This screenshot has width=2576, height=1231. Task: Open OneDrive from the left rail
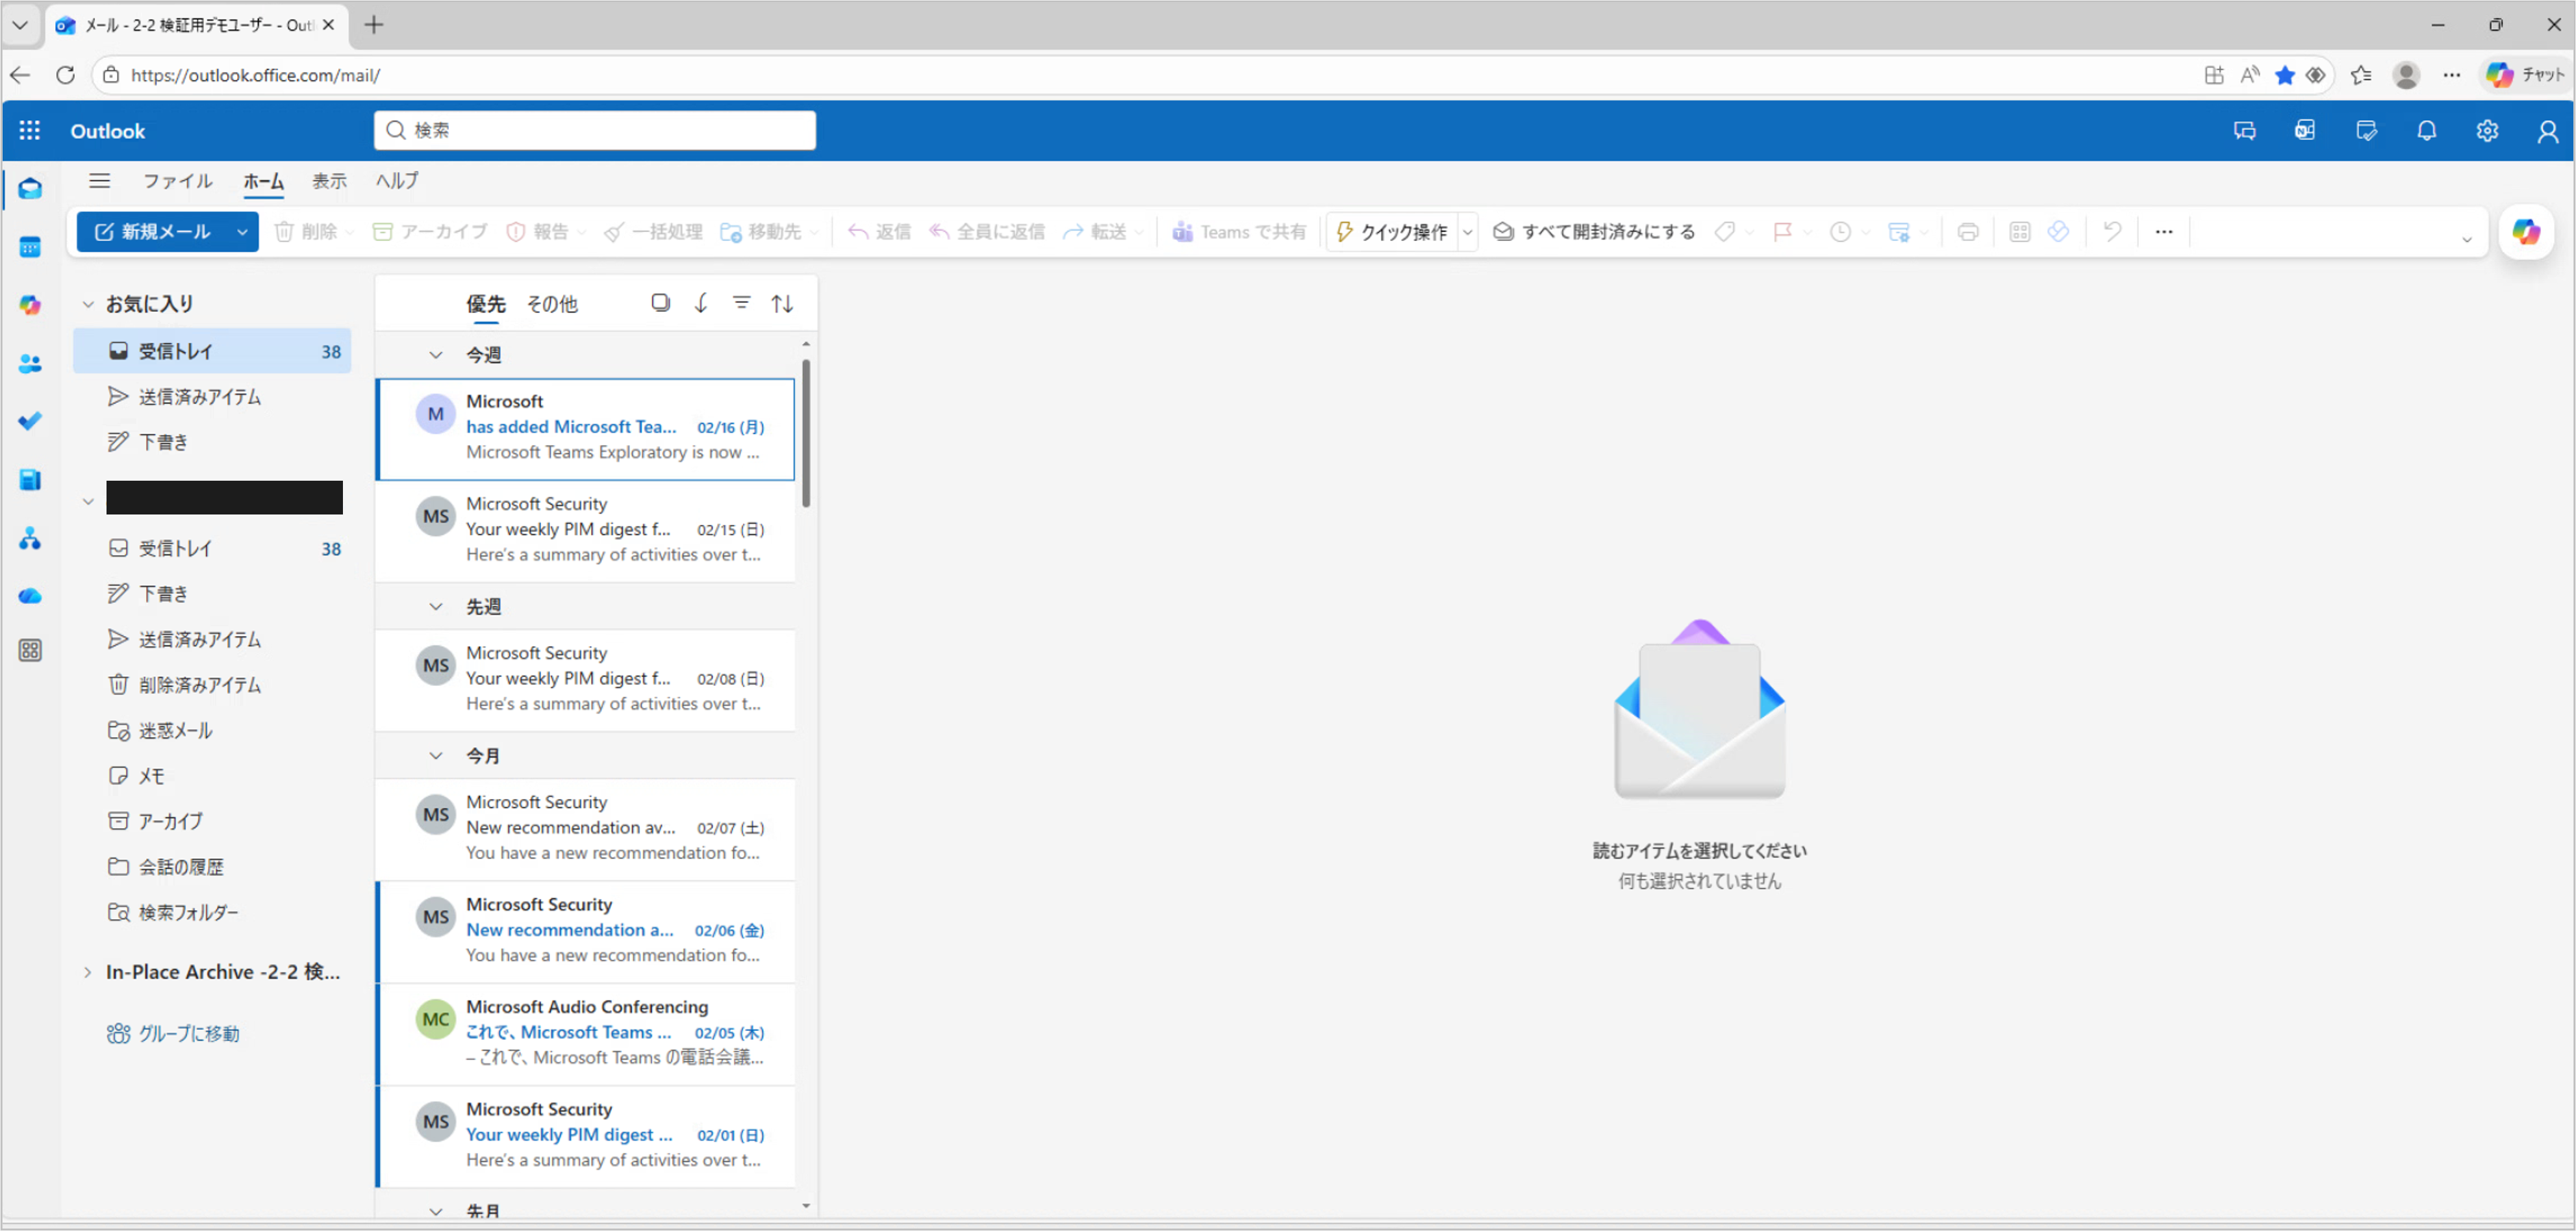pyautogui.click(x=30, y=596)
